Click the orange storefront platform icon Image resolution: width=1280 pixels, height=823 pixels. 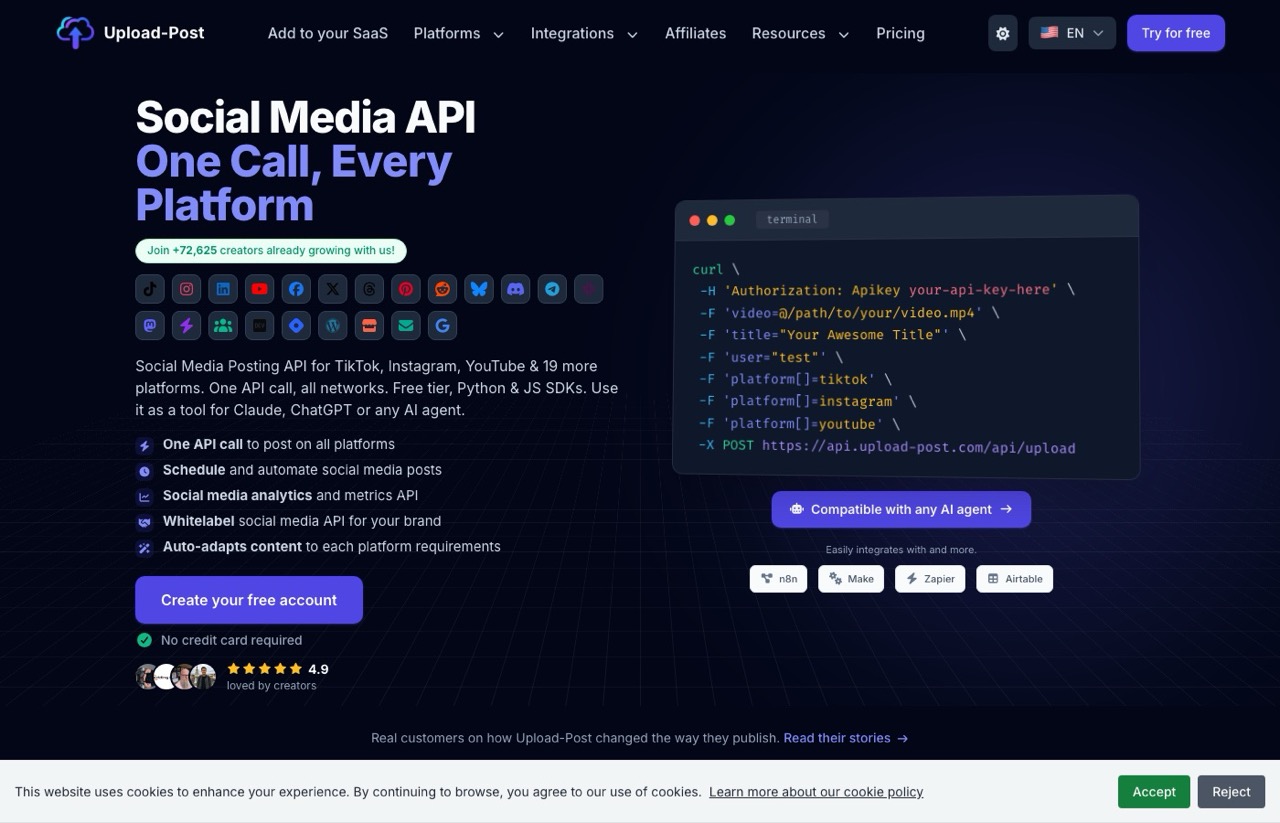(369, 325)
